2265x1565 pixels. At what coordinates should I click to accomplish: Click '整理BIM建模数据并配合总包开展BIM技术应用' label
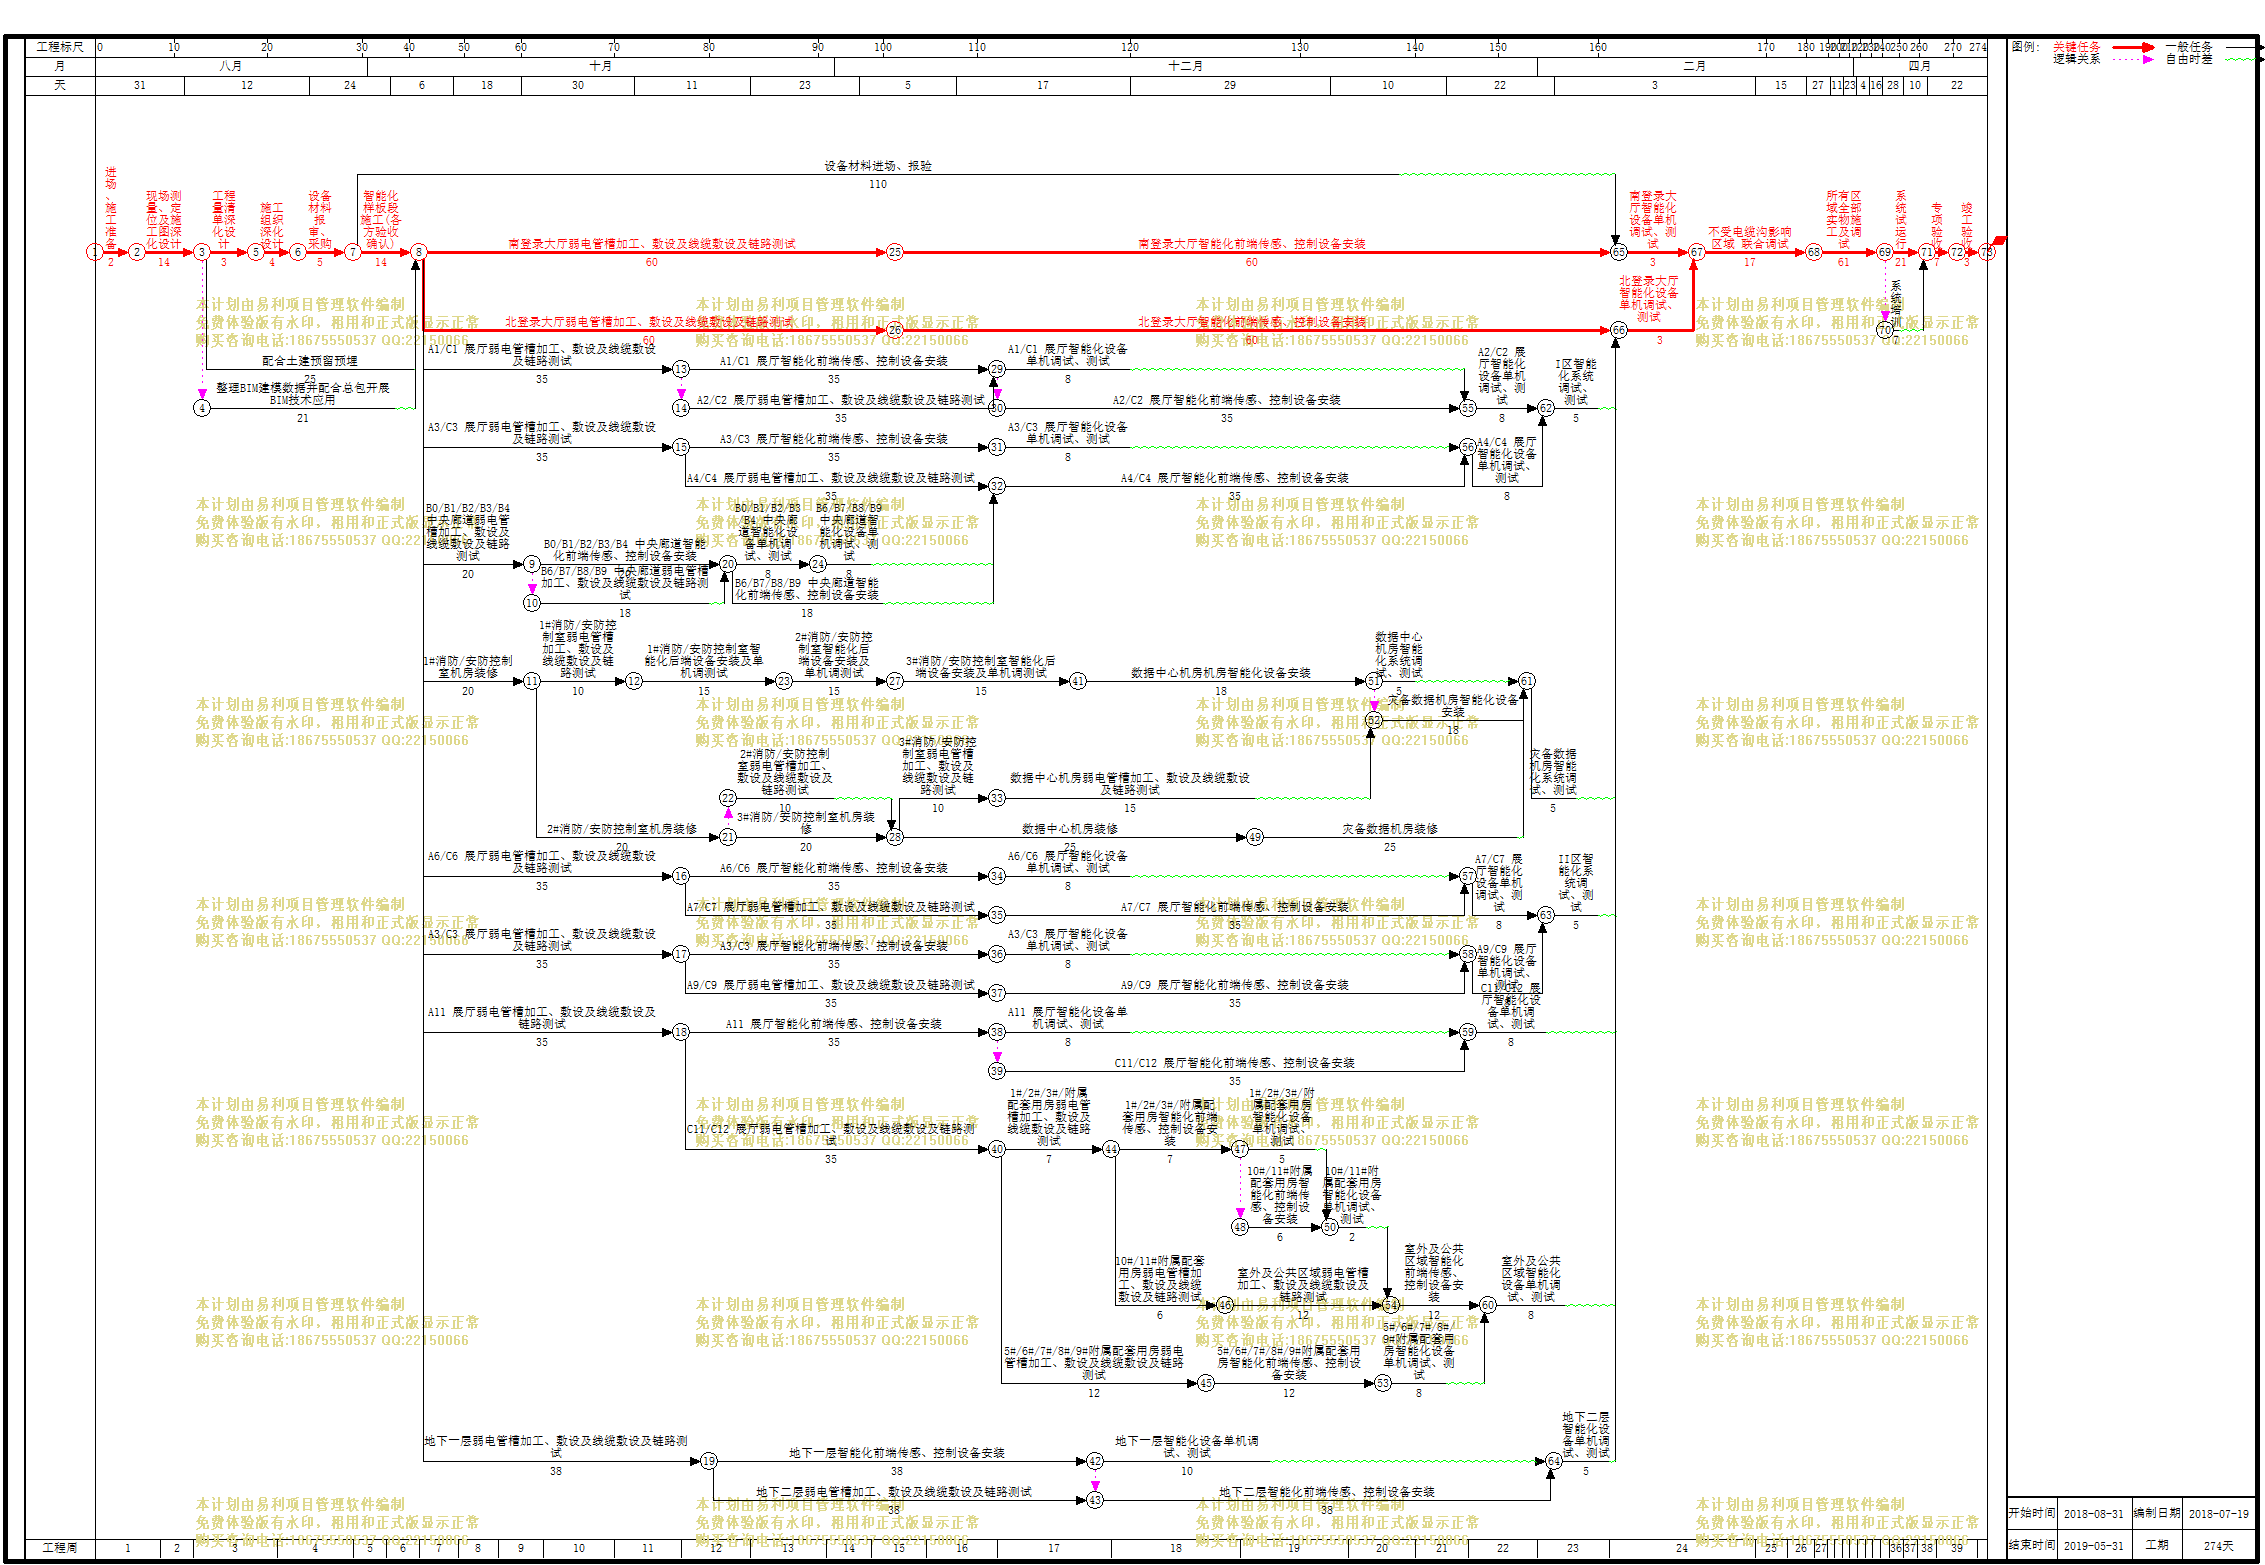303,394
